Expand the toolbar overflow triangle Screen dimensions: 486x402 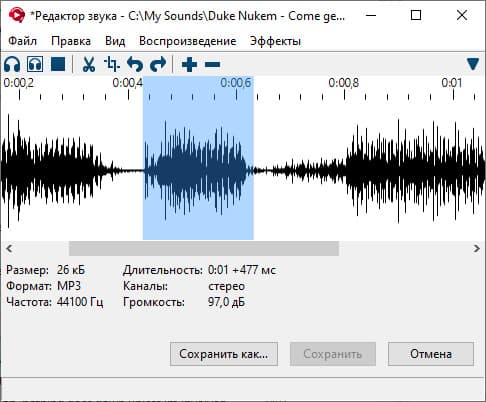[473, 64]
